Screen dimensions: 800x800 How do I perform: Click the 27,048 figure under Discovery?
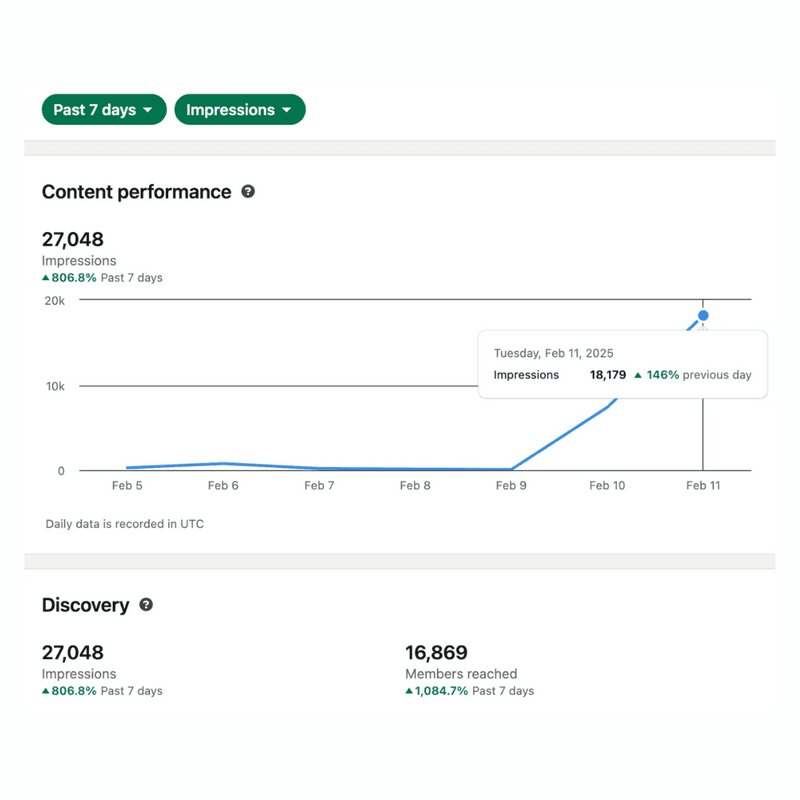[x=72, y=653]
